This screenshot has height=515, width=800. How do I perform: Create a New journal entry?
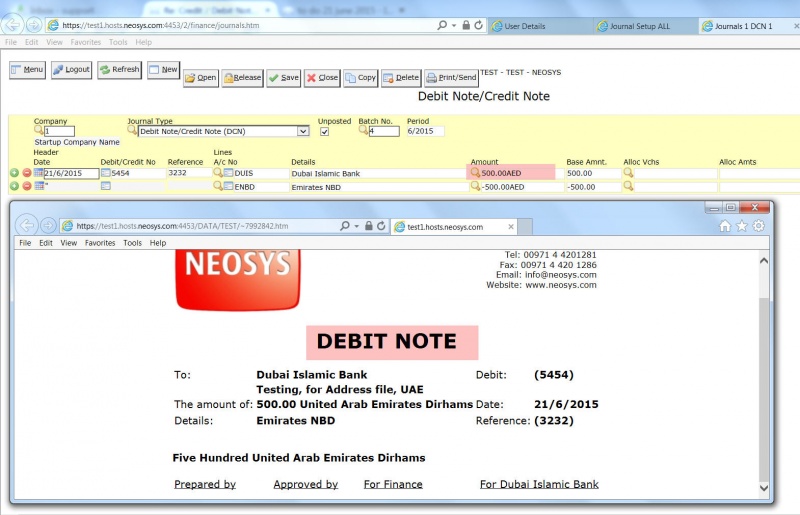point(163,69)
